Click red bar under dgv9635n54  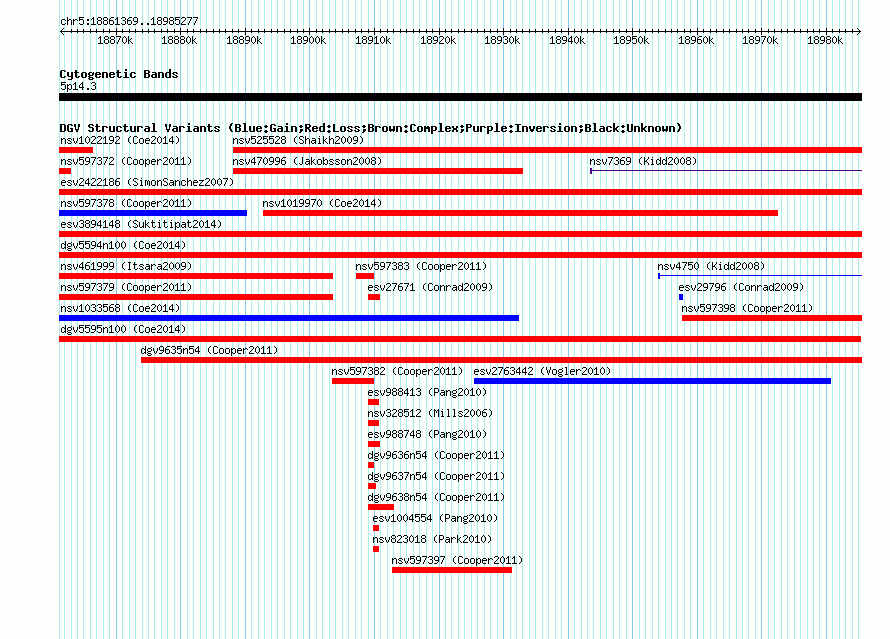[501, 360]
